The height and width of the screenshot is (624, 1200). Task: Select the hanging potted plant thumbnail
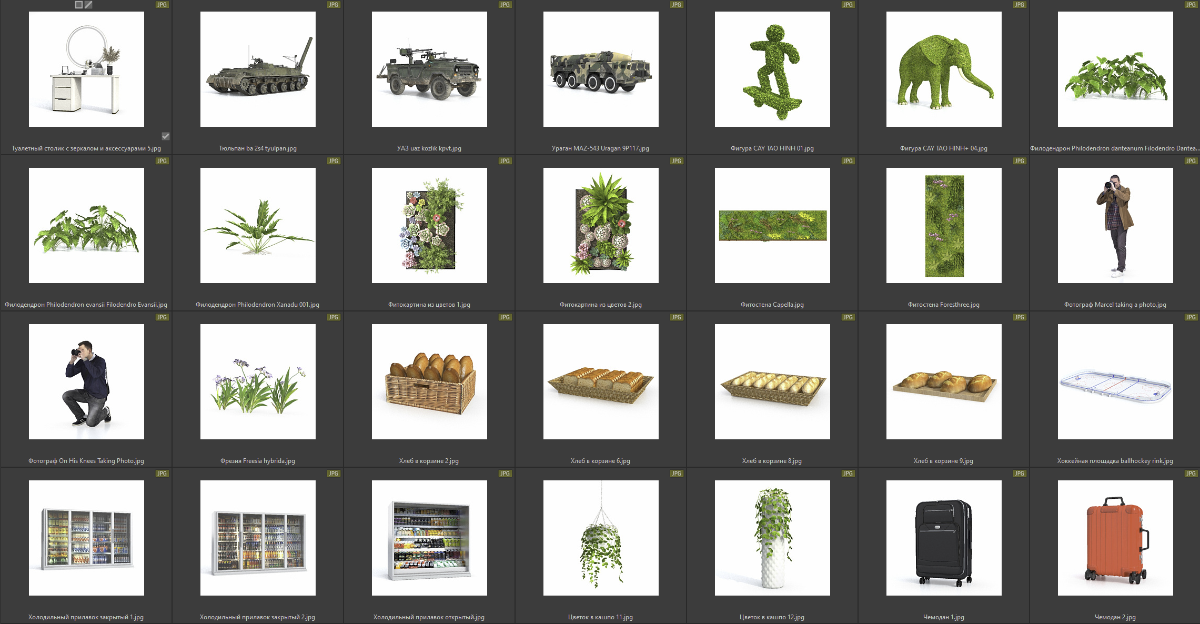pyautogui.click(x=600, y=537)
